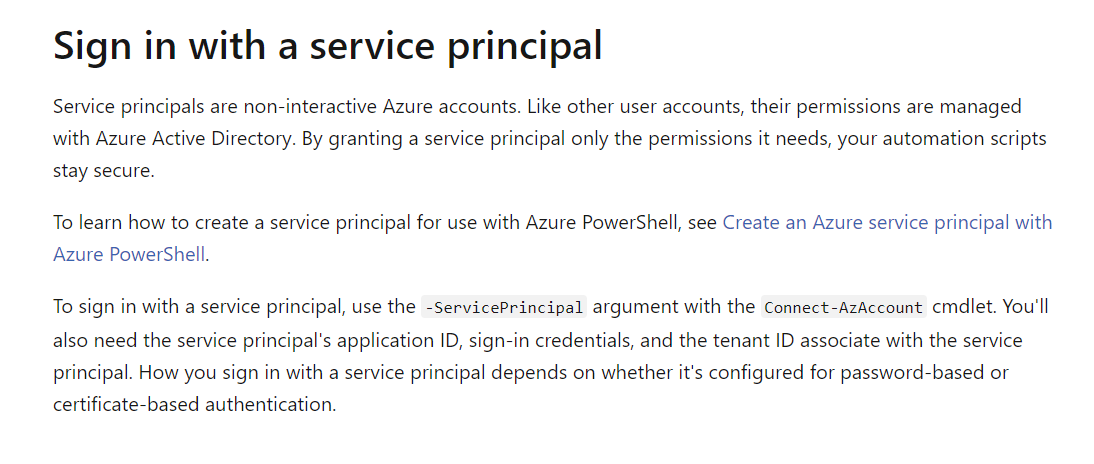The image size is (1094, 464).
Task: Click the word "non-interactive"
Action: 293,106
